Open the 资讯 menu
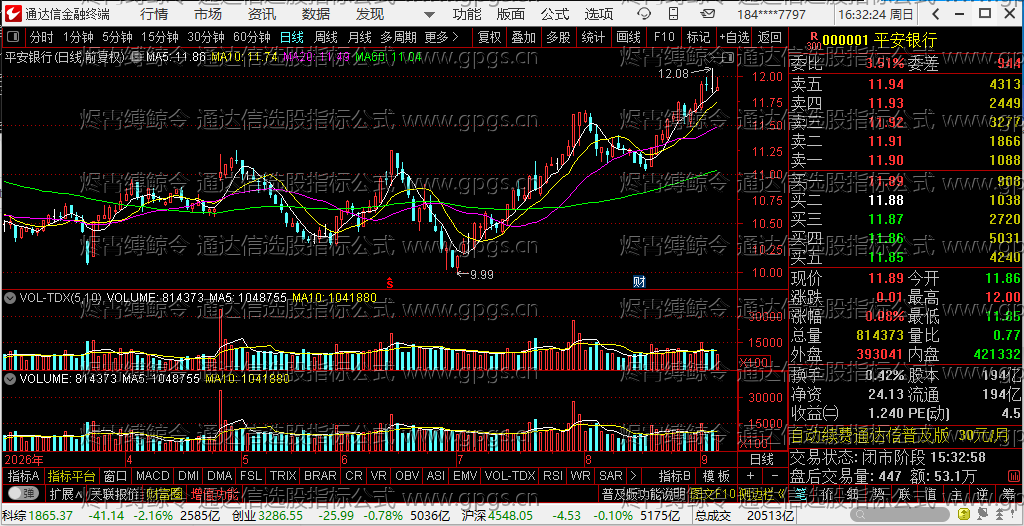 pos(262,14)
